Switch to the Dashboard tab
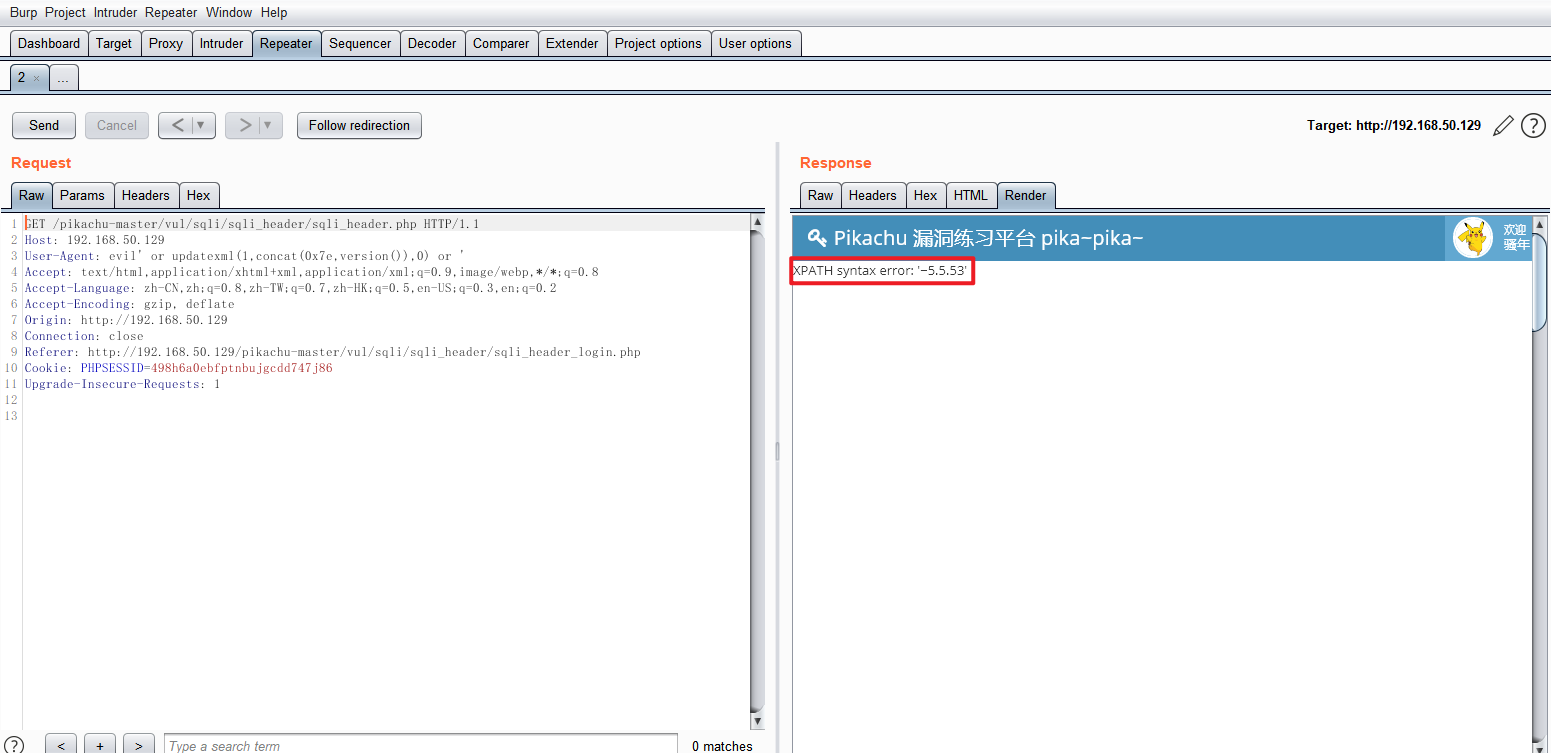This screenshot has width=1551, height=753. [x=49, y=44]
